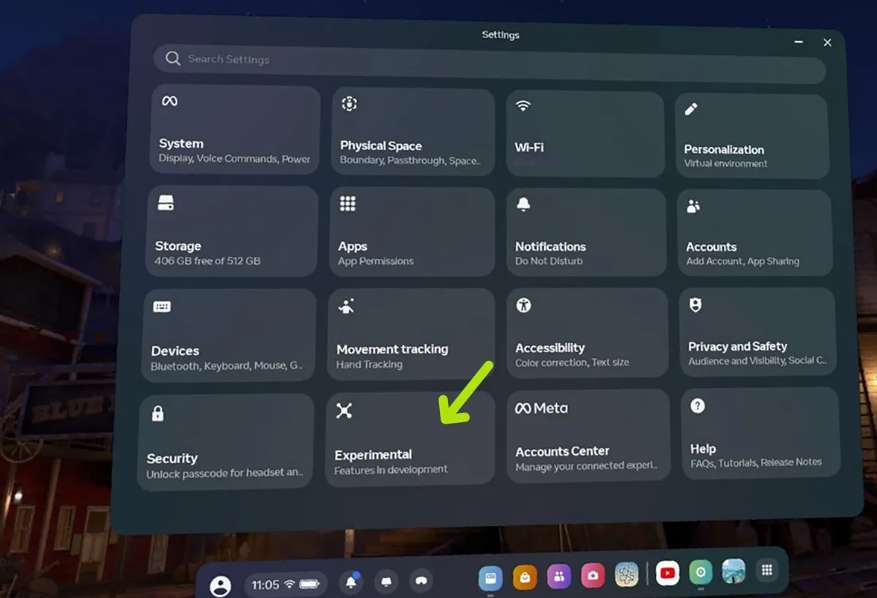The height and width of the screenshot is (598, 877).
Task: Select the Security lock tile
Action: tap(226, 441)
